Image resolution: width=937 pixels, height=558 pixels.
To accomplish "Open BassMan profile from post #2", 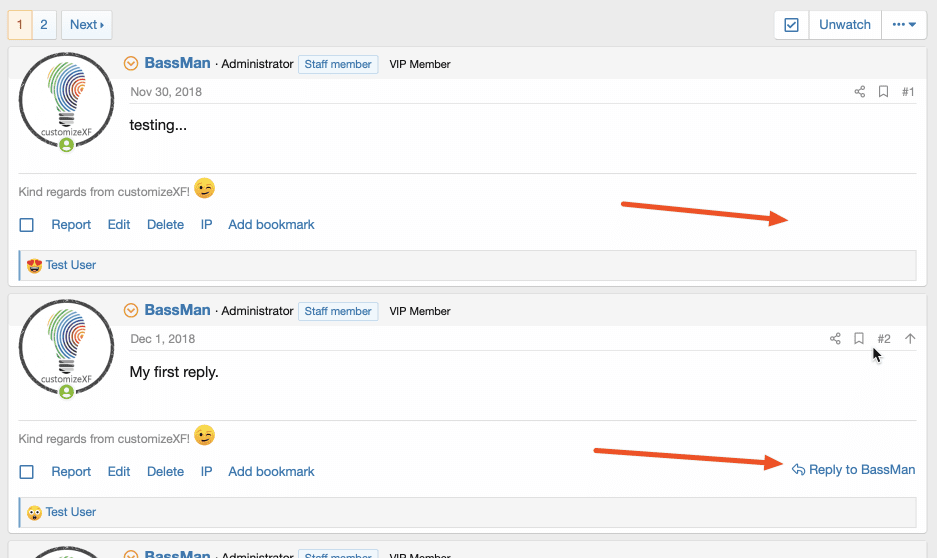I will (x=177, y=310).
